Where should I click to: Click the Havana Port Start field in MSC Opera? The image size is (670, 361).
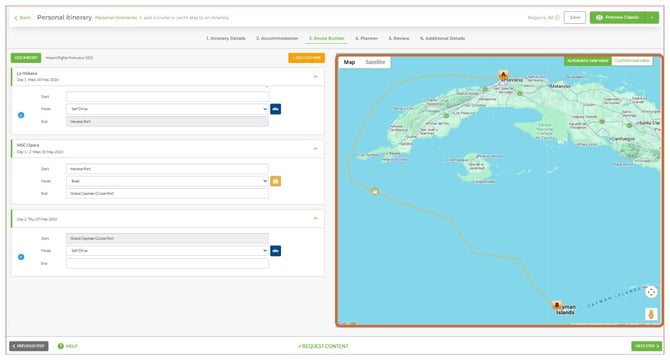click(x=168, y=169)
